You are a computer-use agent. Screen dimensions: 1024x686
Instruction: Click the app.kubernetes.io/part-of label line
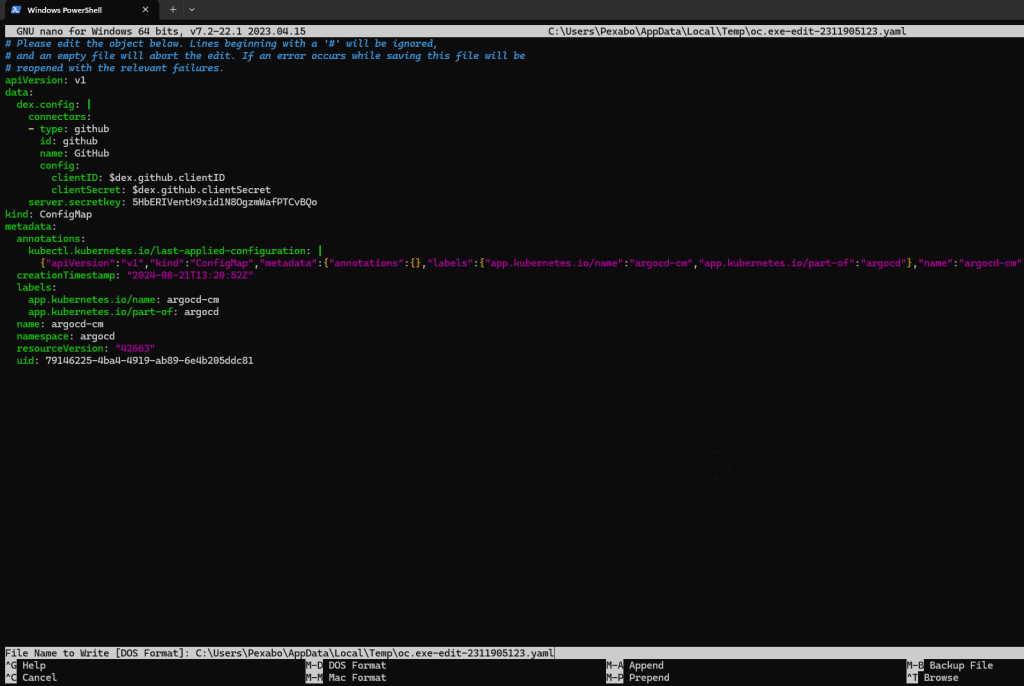click(123, 312)
